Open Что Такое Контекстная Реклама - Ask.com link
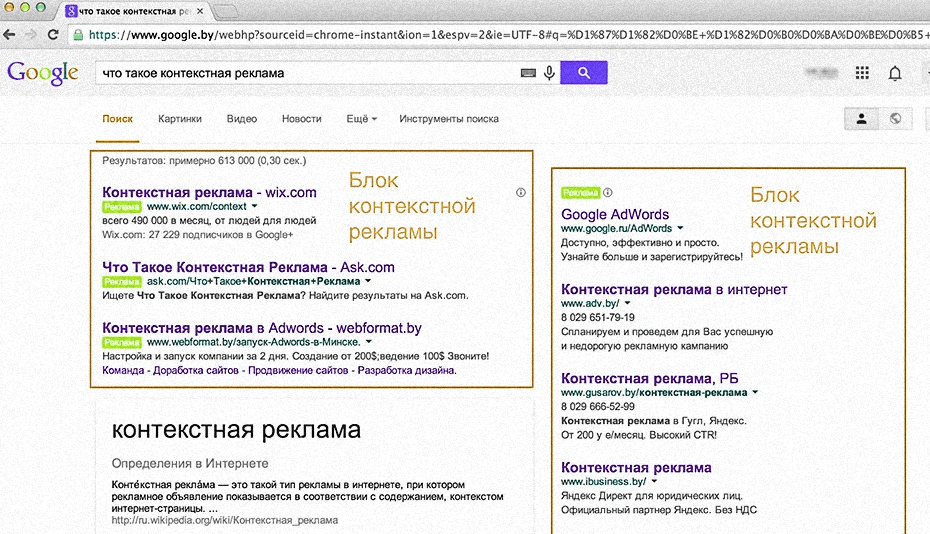 click(x=249, y=267)
